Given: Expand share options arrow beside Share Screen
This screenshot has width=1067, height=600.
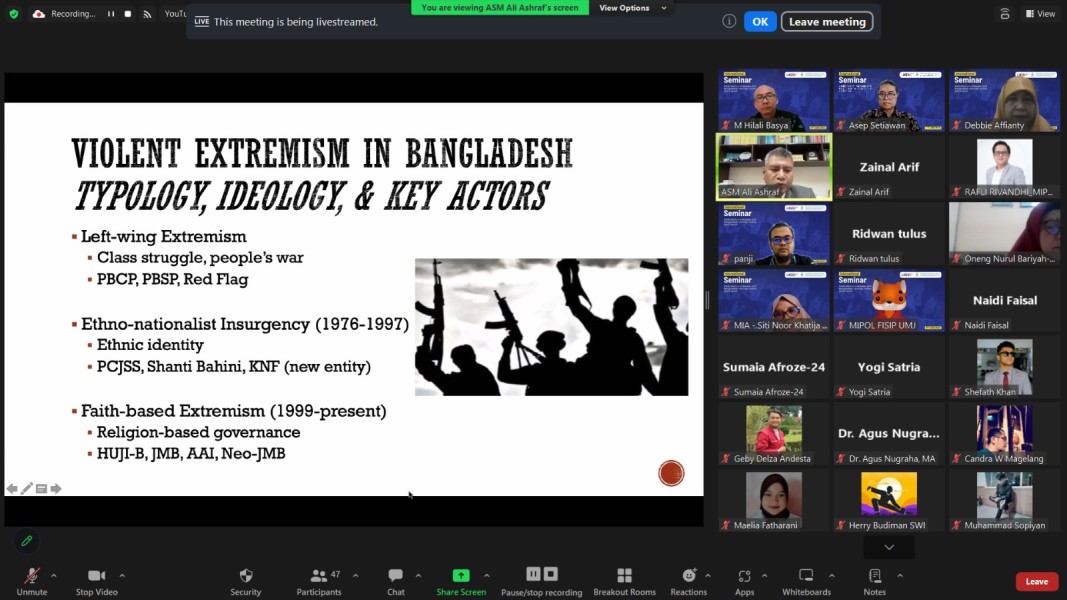Looking at the screenshot, I should tap(487, 576).
